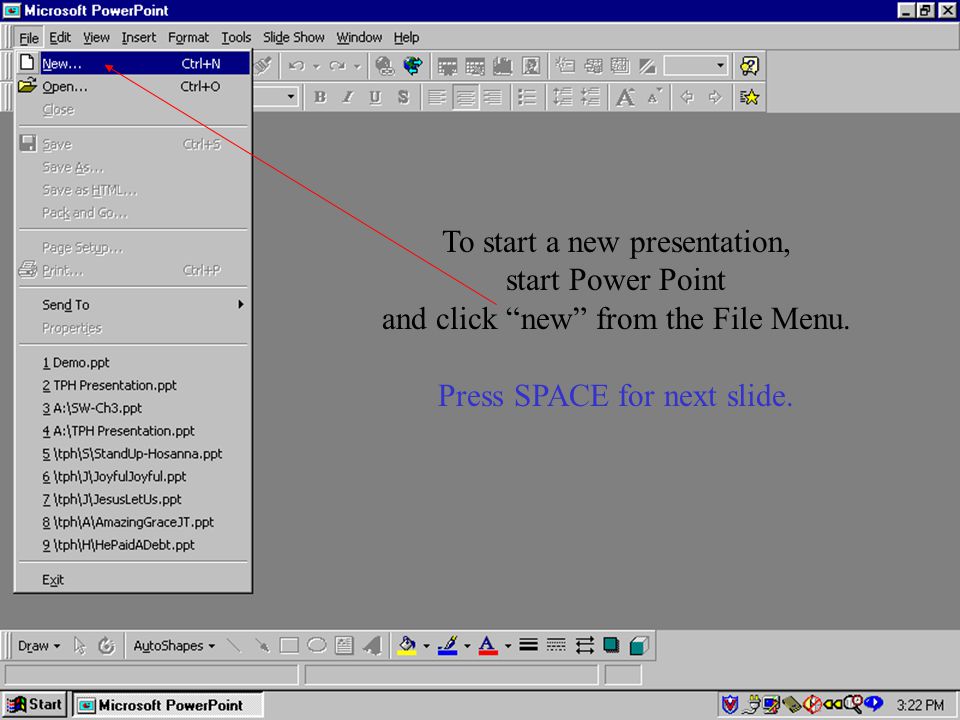Click the red Font Color A
This screenshot has width=960, height=720.
pyautogui.click(x=488, y=645)
